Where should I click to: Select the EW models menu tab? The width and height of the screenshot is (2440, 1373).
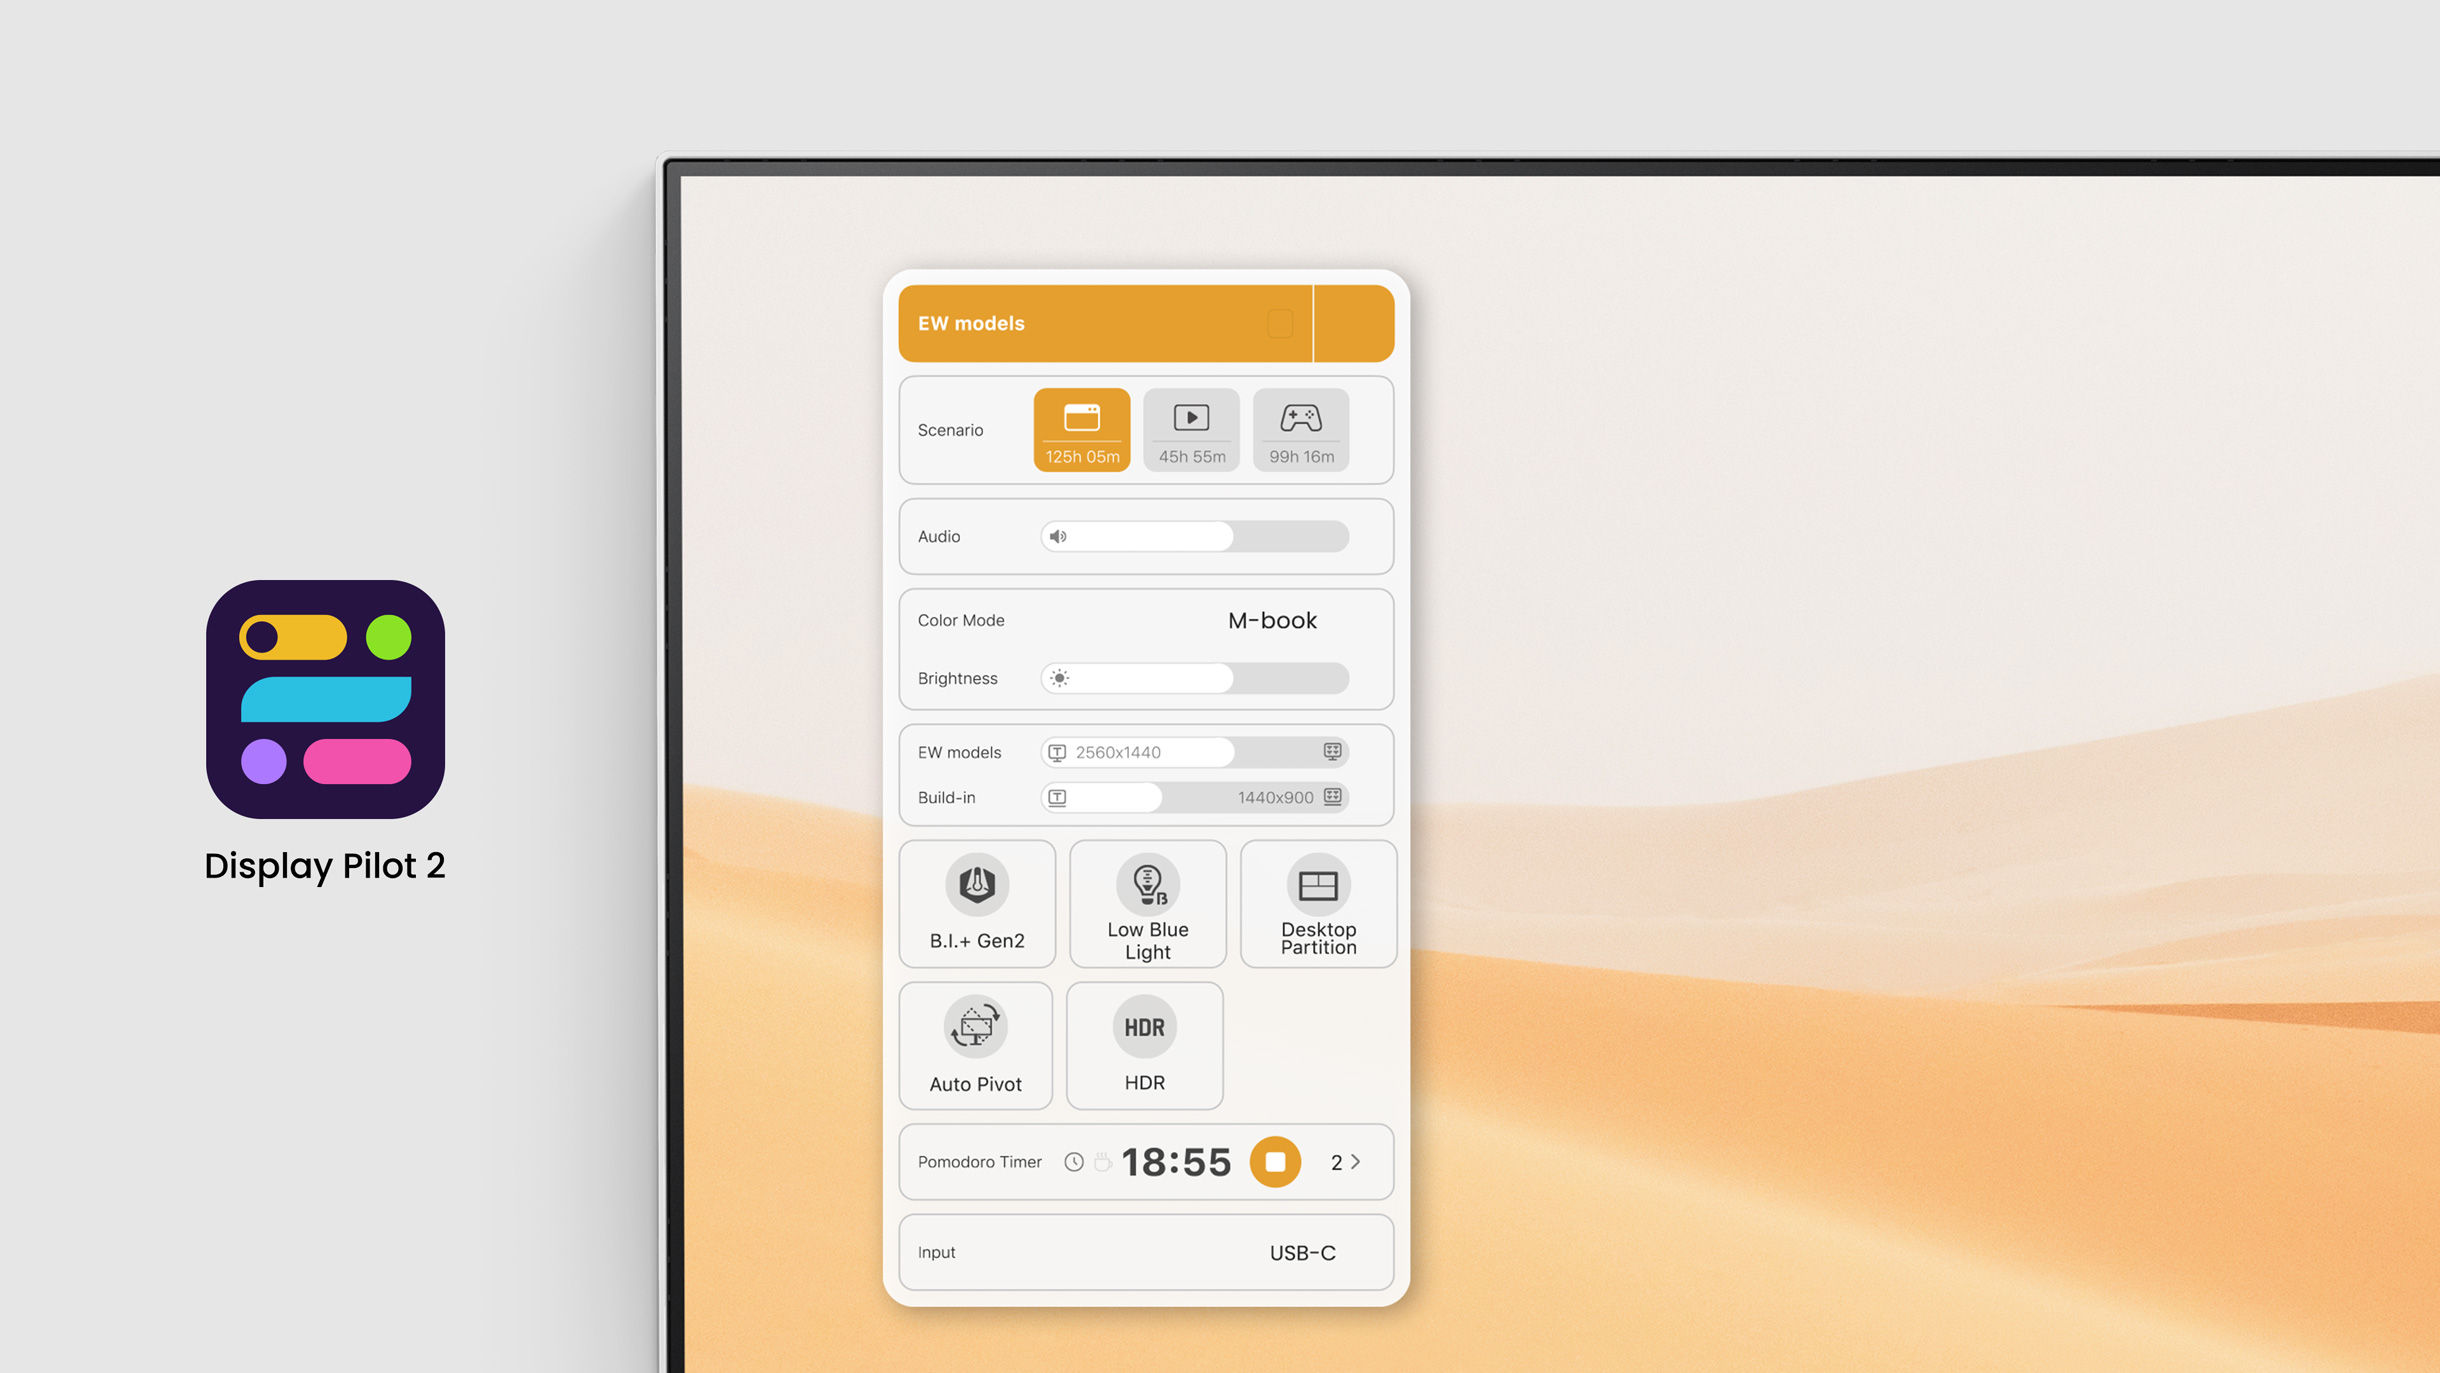[1106, 322]
